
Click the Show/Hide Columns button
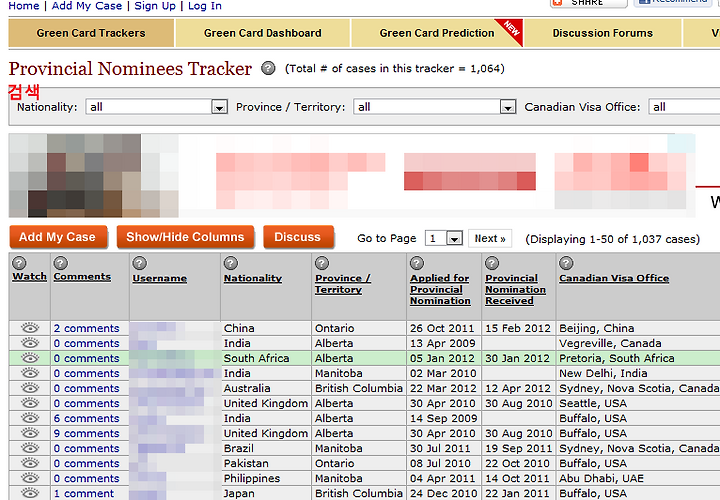[185, 237]
